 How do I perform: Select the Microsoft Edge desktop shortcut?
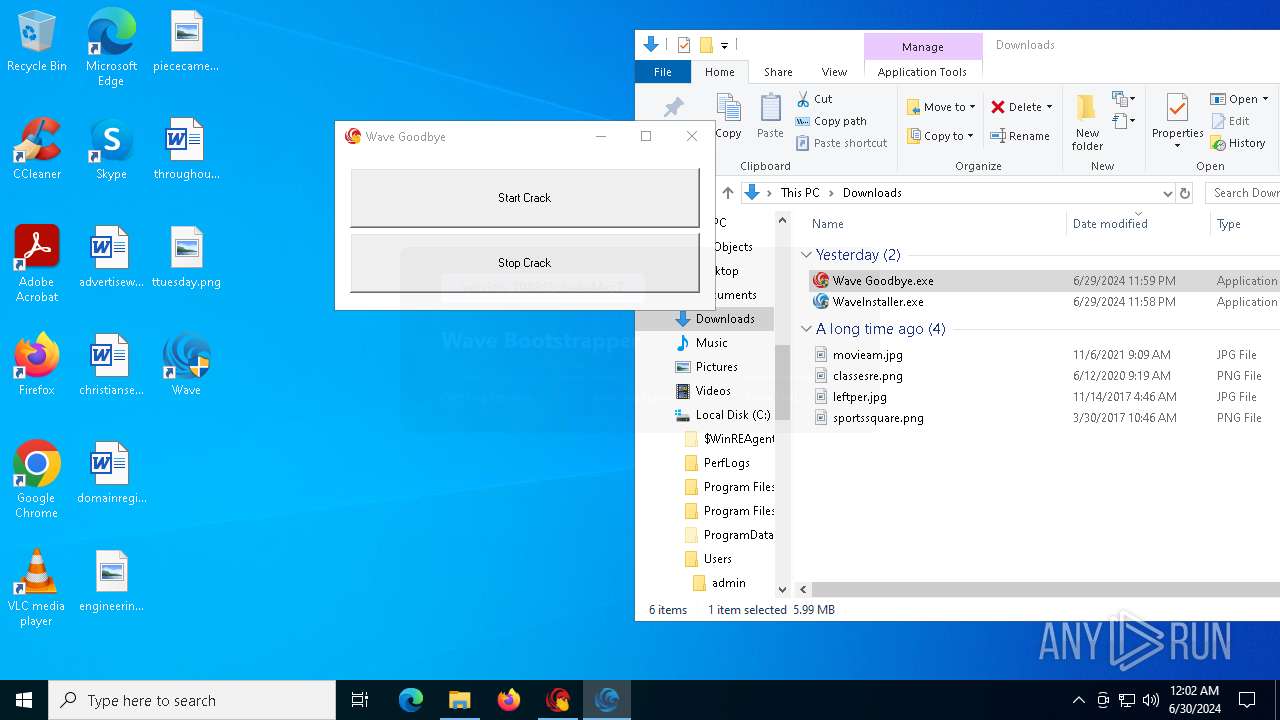(111, 48)
